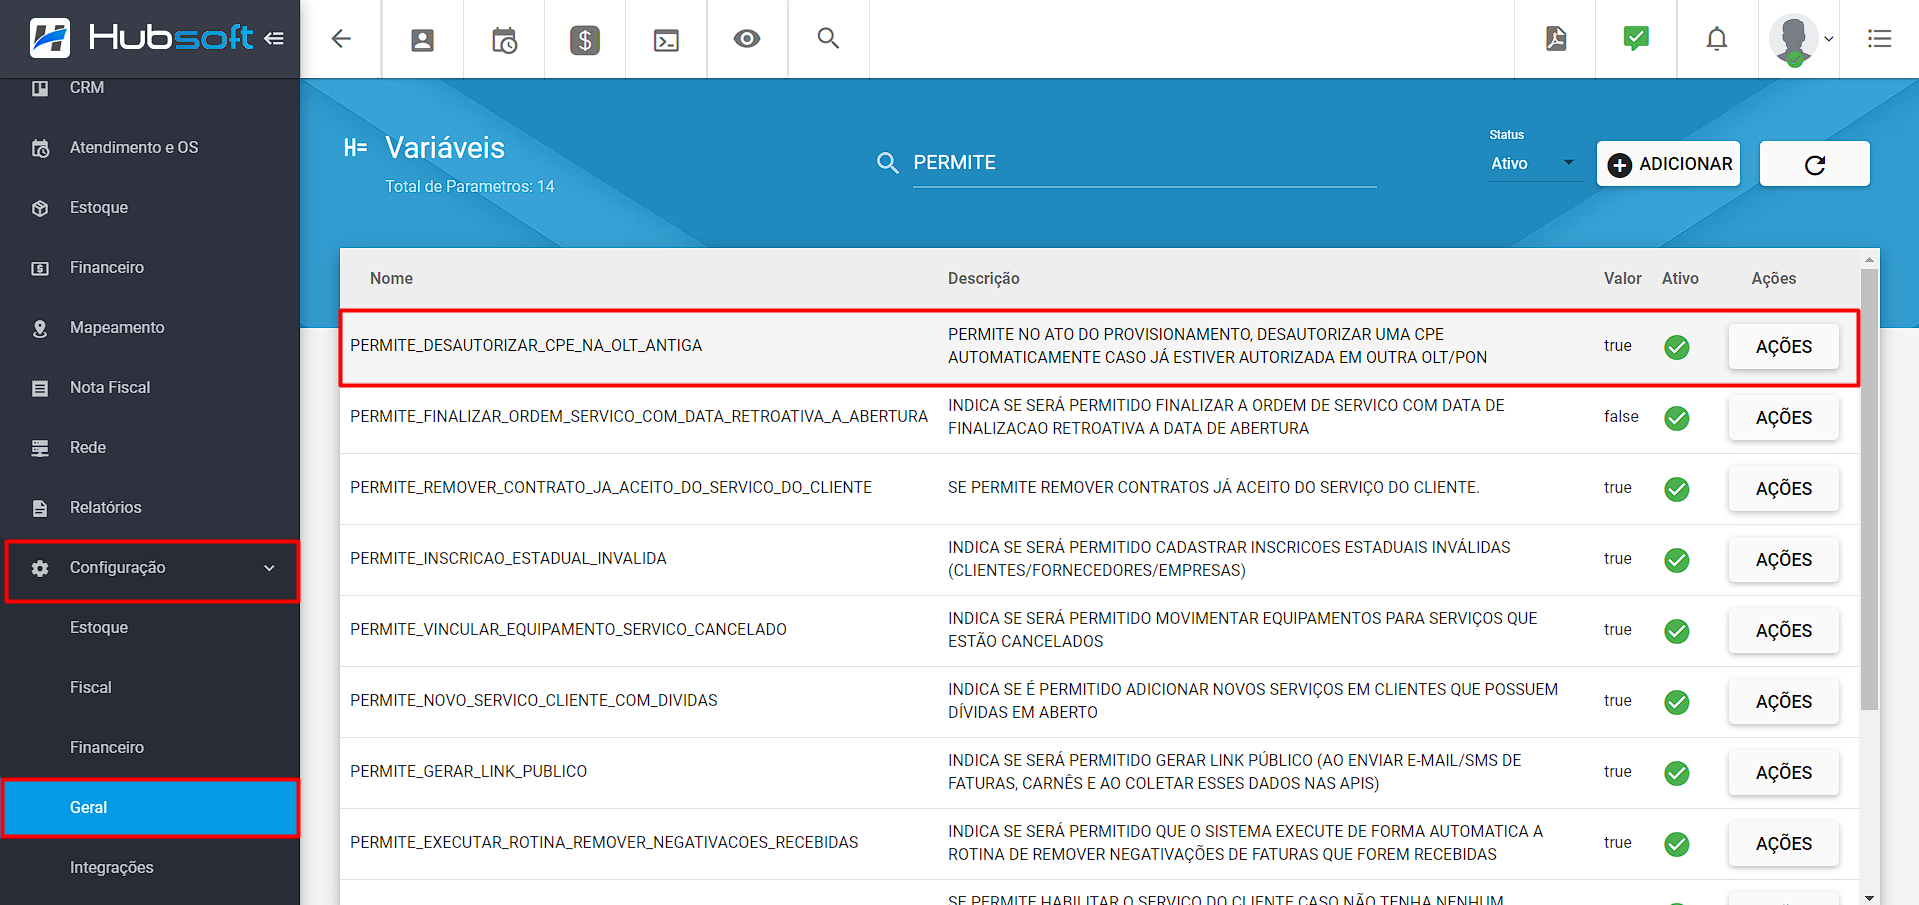Select Estoque under Configuração
1919x905 pixels.
click(150, 628)
